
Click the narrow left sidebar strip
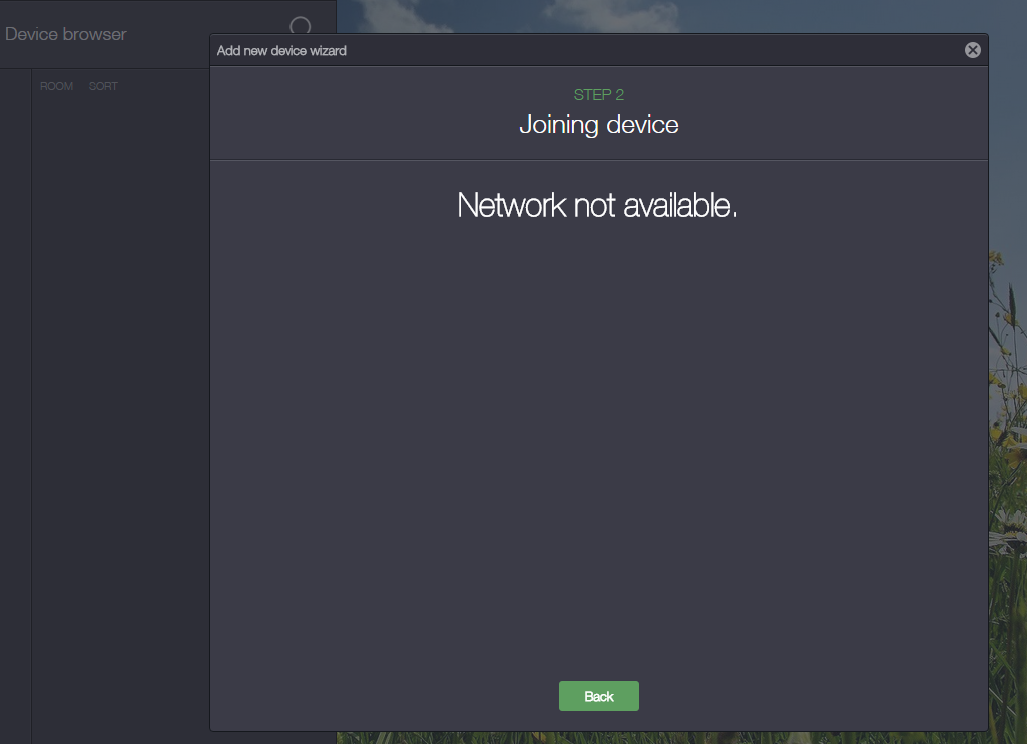[x=15, y=400]
